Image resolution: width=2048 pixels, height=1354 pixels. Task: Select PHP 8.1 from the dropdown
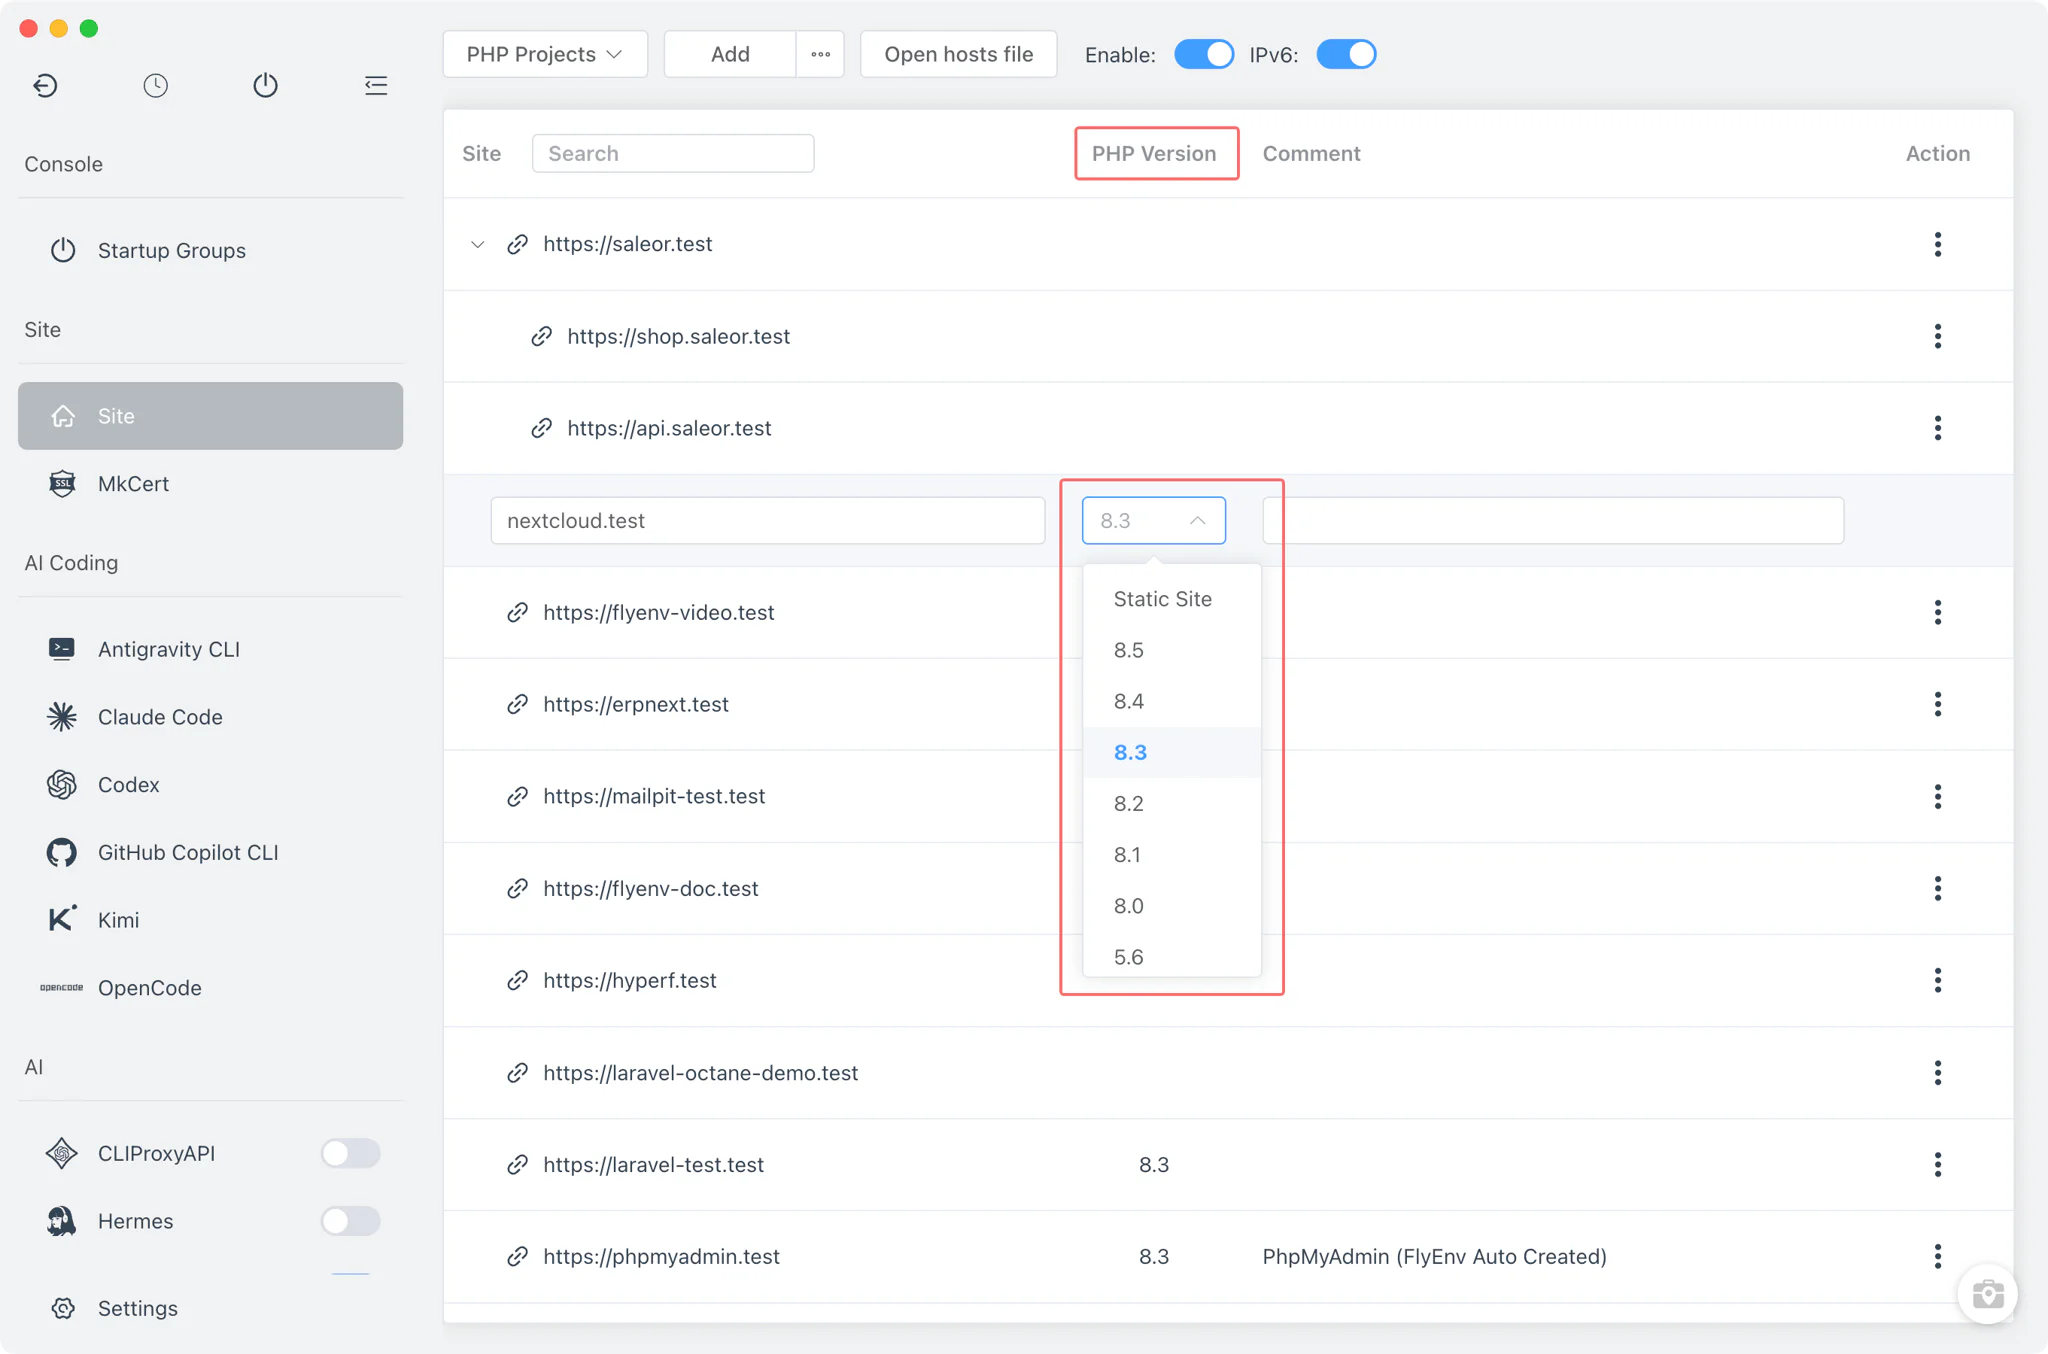(x=1171, y=854)
